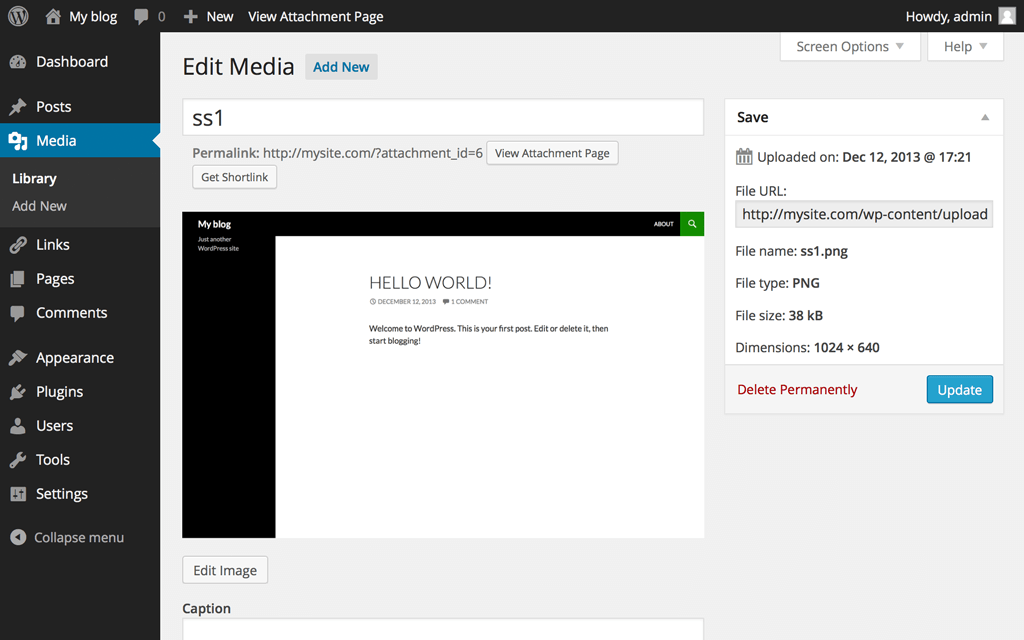1024x640 pixels.
Task: Collapse the Save metabox using arrow
Action: pos(985,117)
